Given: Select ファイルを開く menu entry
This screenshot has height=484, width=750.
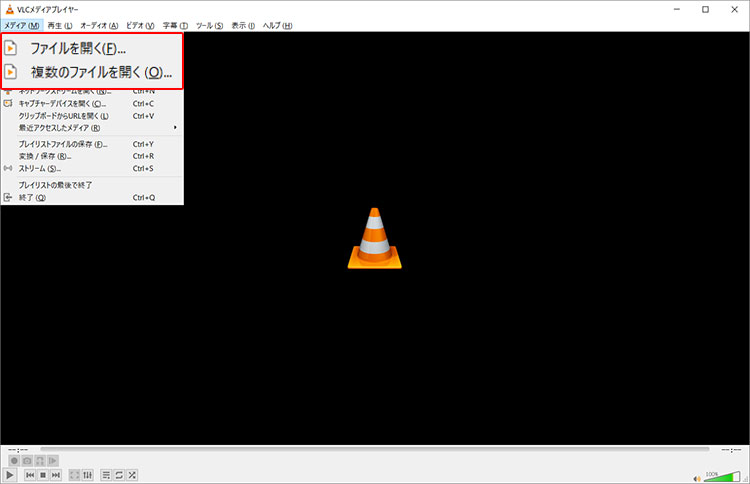Looking at the screenshot, I should (78, 47).
